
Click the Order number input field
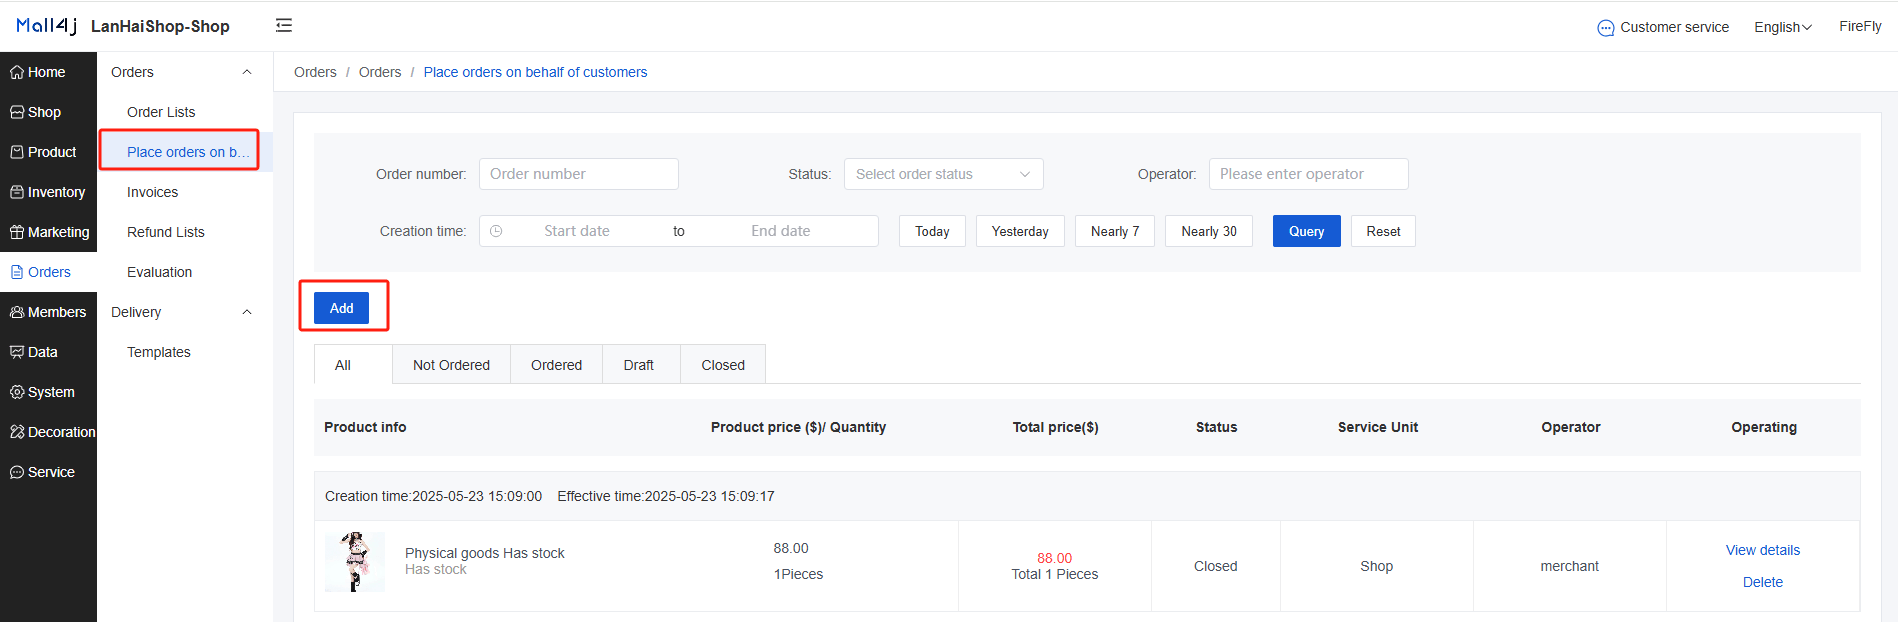579,174
